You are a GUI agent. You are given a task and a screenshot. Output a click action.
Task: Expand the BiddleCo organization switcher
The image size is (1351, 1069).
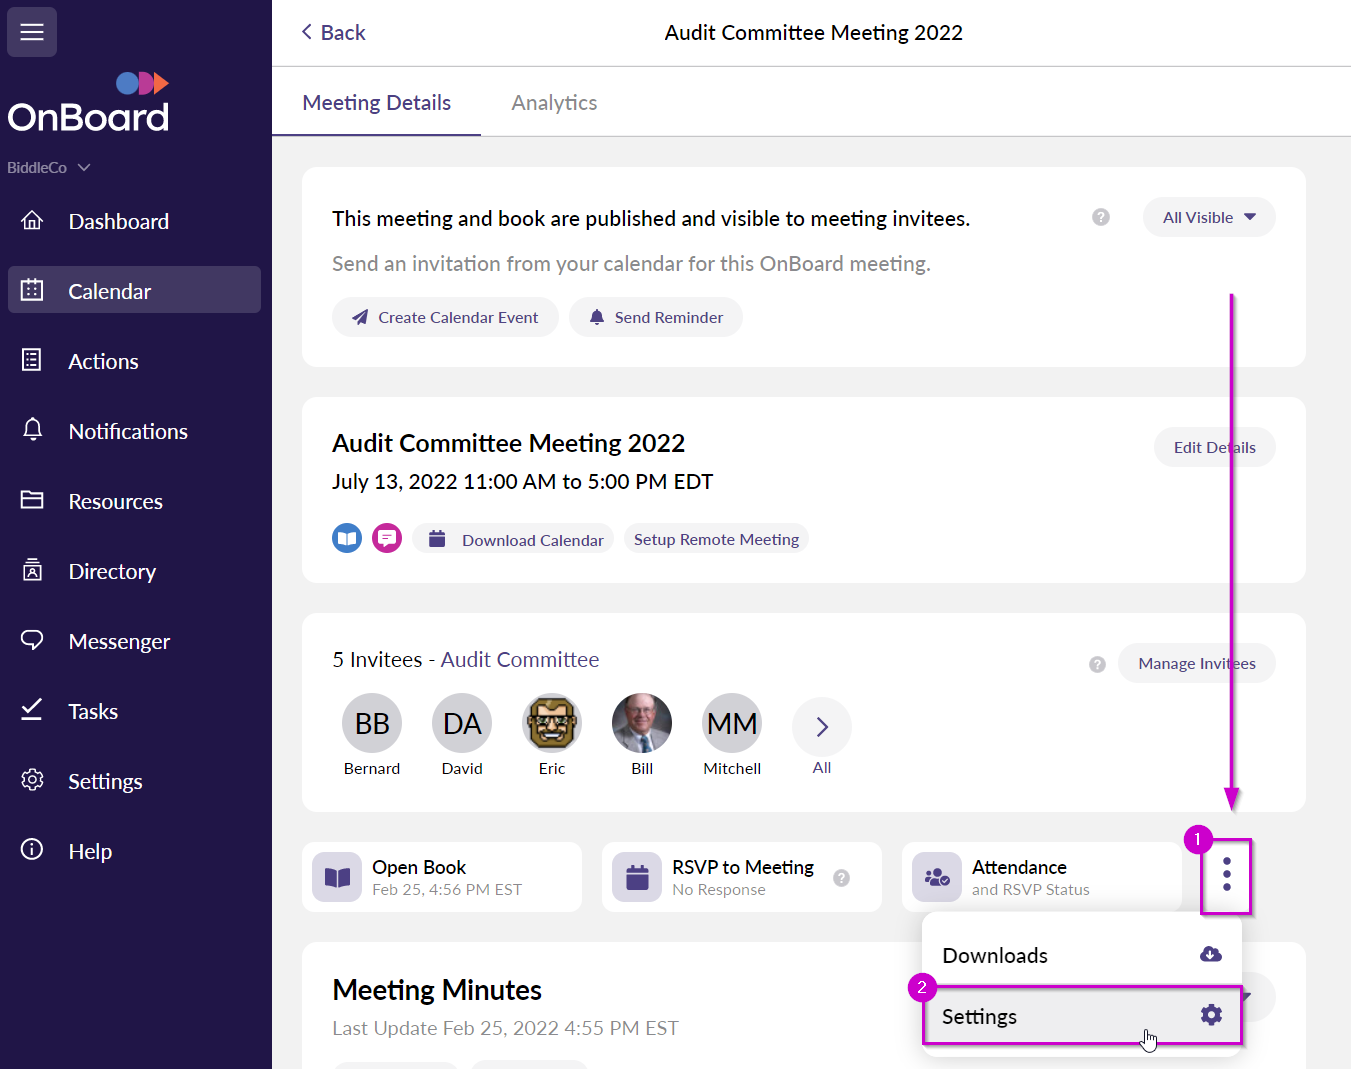tap(49, 168)
